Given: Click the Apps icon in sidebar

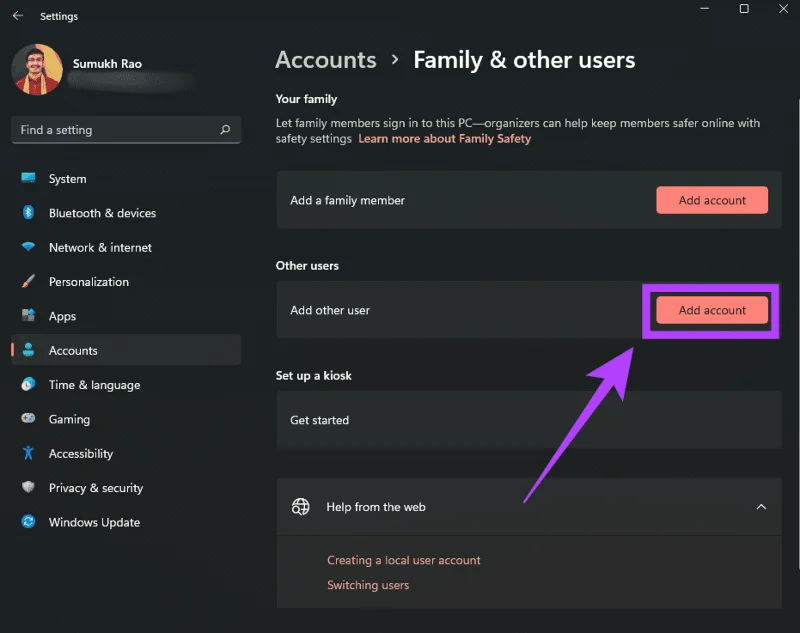Looking at the screenshot, I should click(28, 315).
